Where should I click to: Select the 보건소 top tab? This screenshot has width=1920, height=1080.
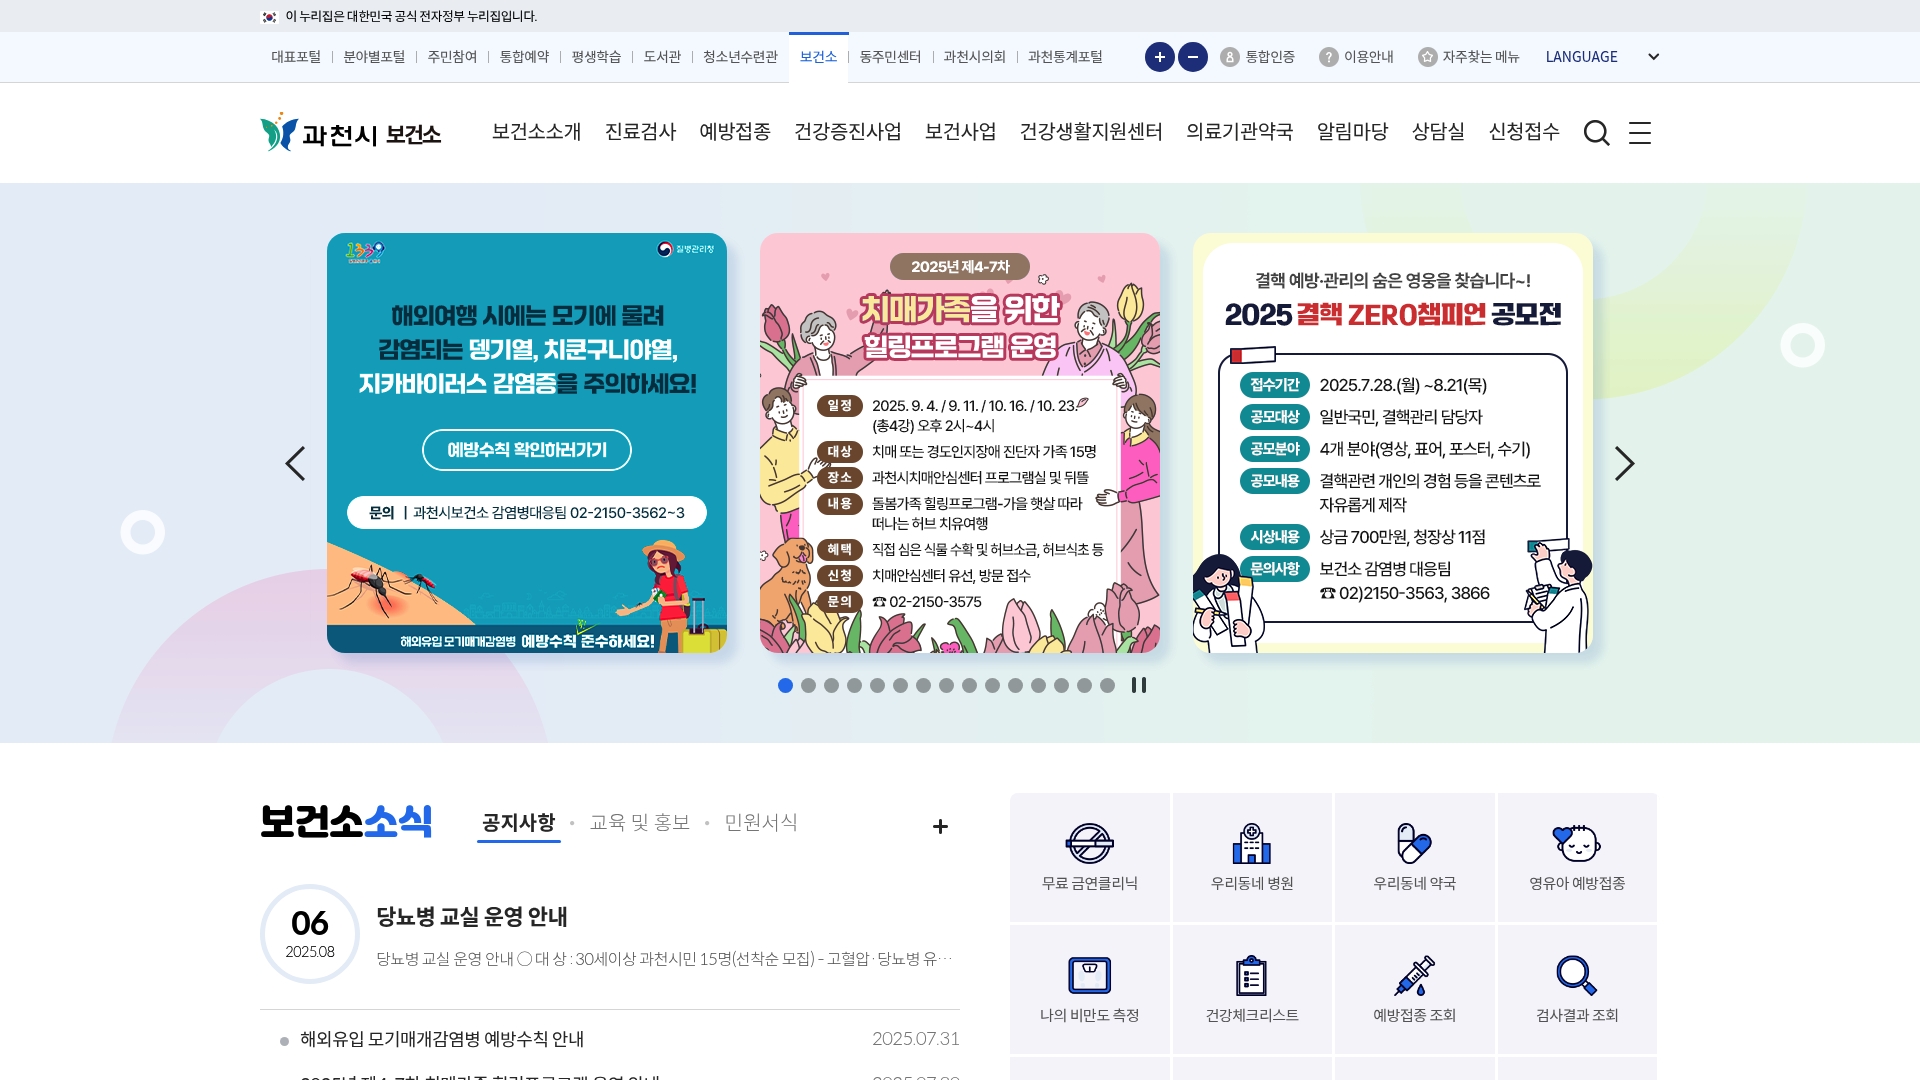coord(818,57)
